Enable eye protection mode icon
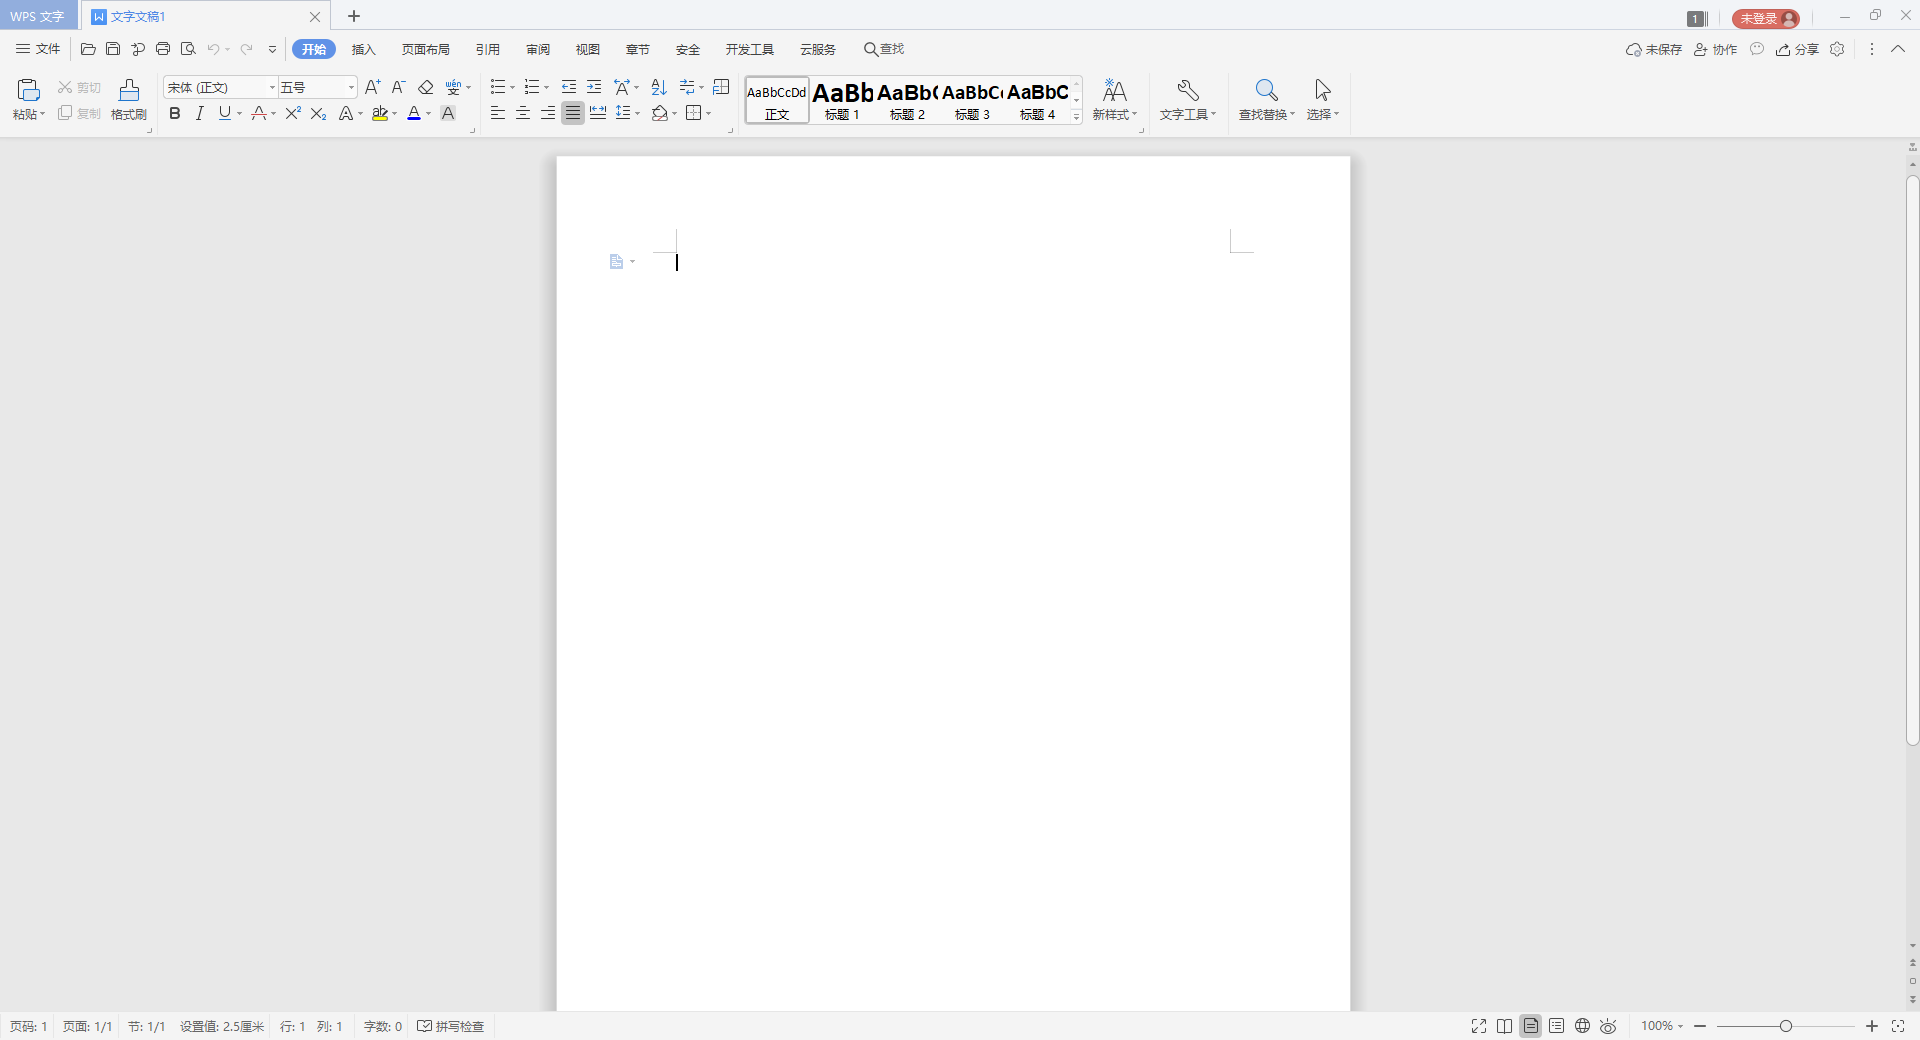This screenshot has height=1040, width=1920. click(1608, 1026)
